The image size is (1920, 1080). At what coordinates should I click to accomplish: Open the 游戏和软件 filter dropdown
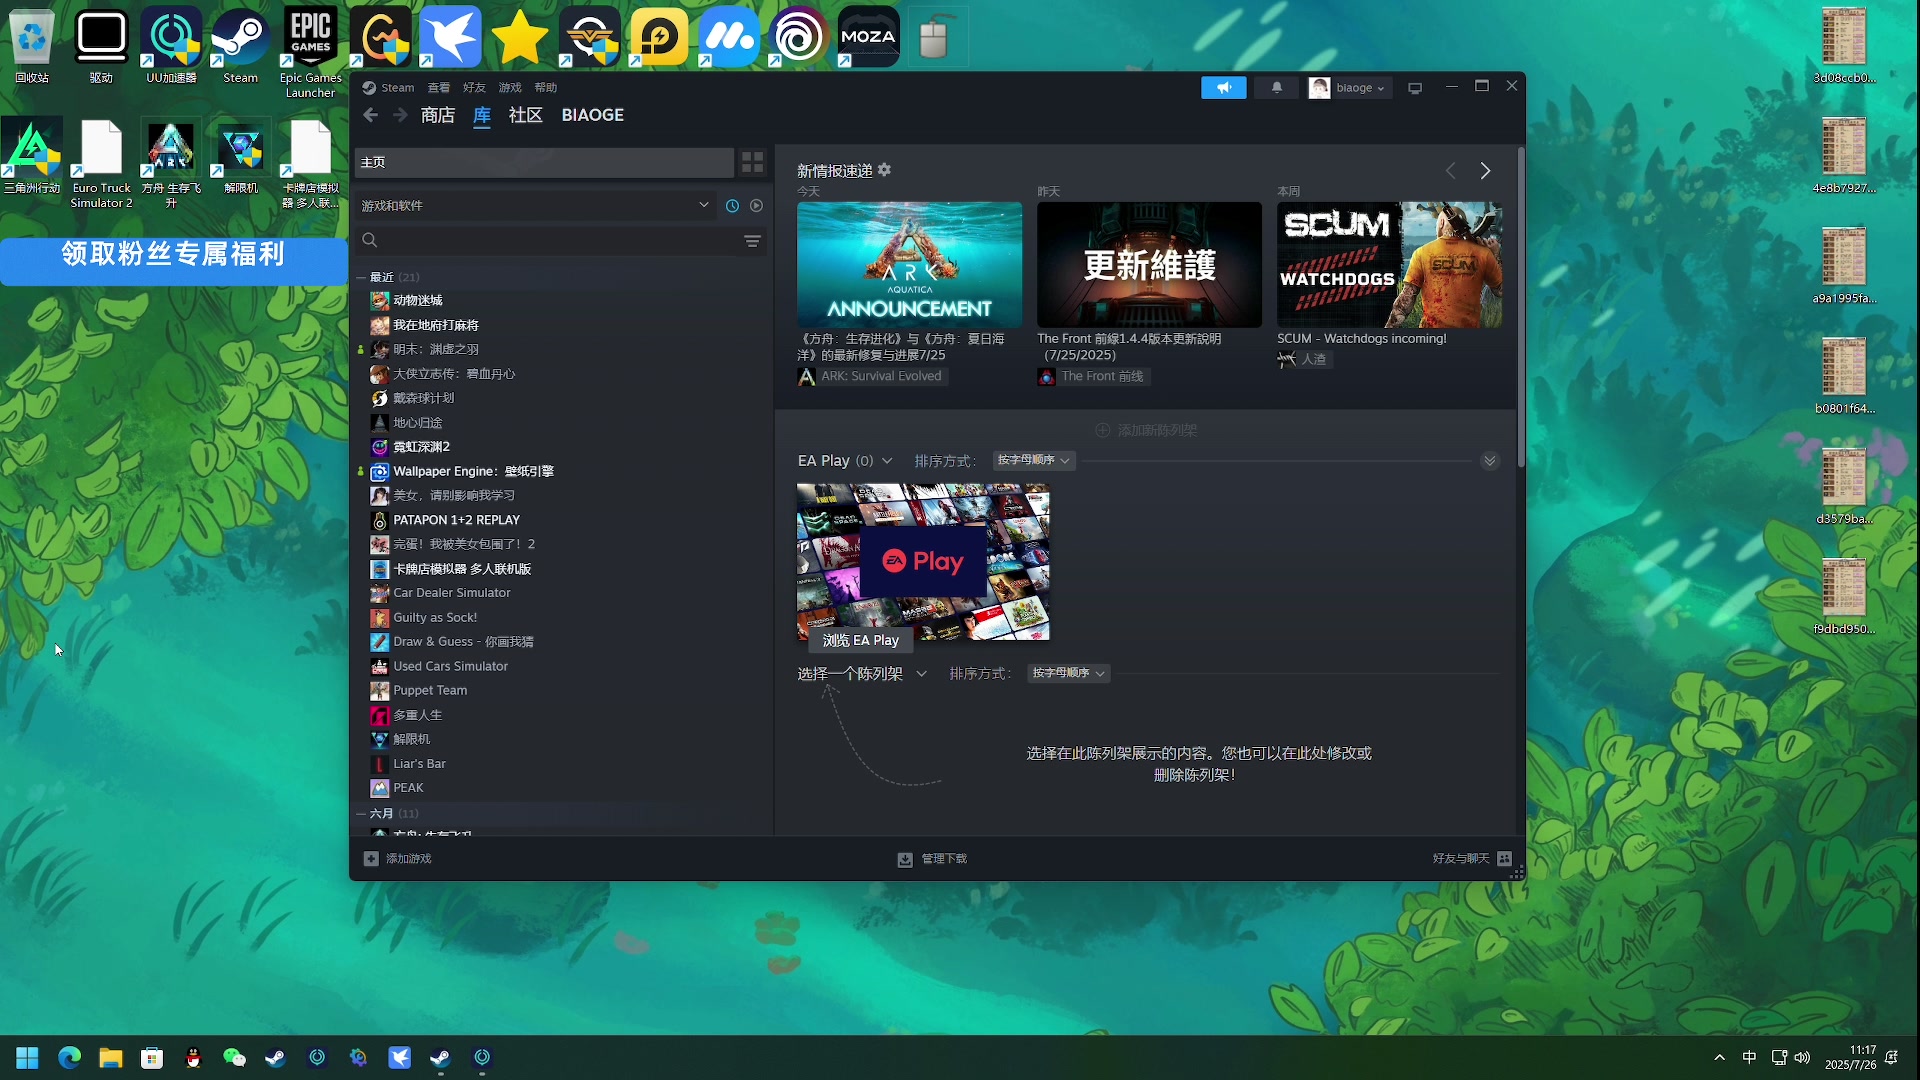tap(534, 206)
